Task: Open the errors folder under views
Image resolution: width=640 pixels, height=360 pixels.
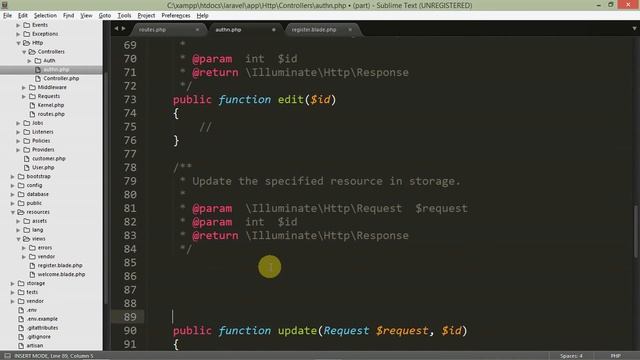Action: (45, 248)
